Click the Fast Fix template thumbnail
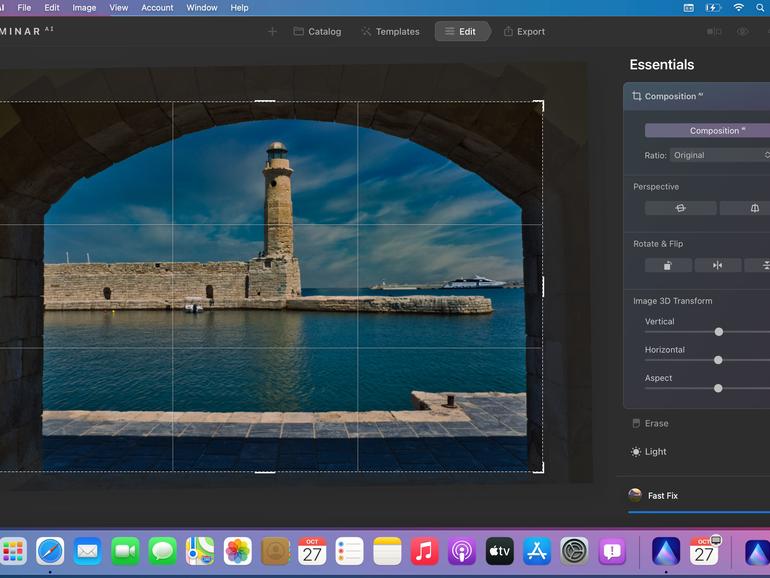Image resolution: width=770 pixels, height=578 pixels. coord(635,495)
